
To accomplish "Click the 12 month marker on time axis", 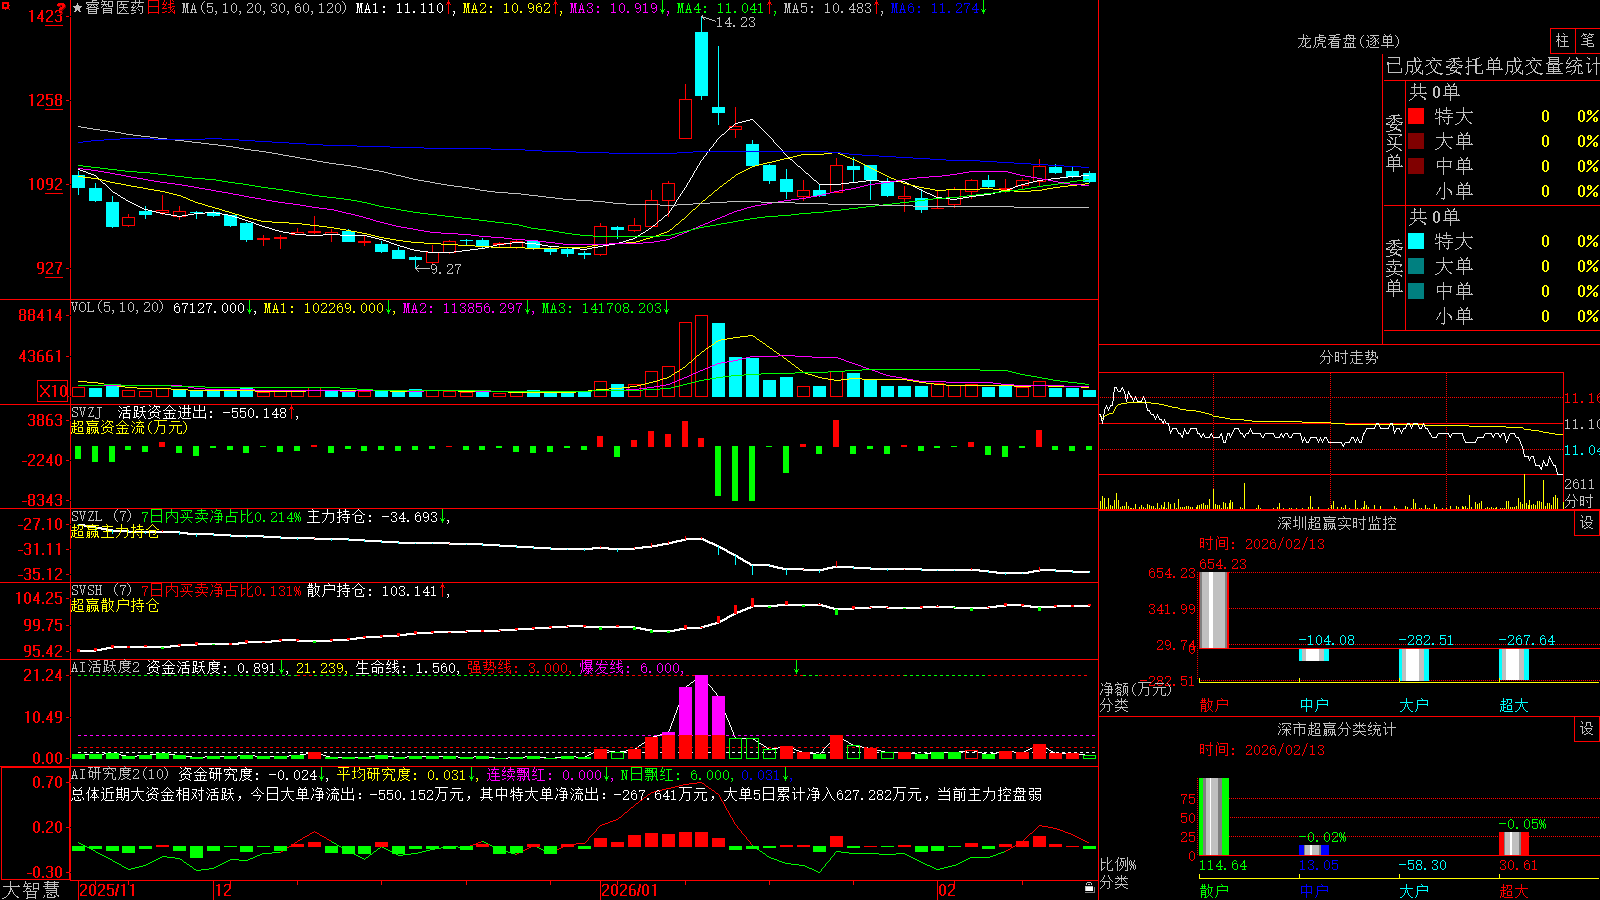I will [x=223, y=889].
